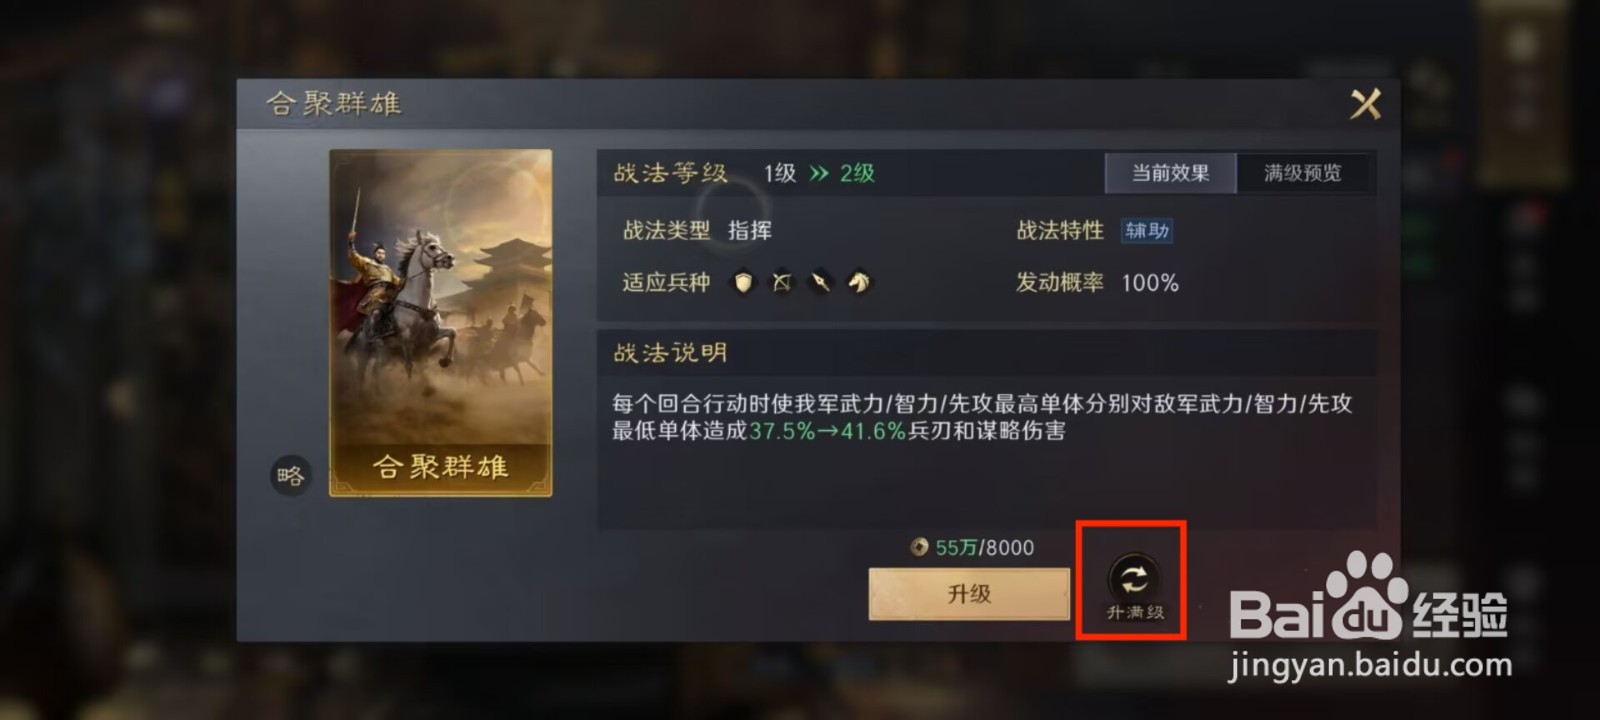Close the 合聚群雄 dialog with crossed swords icon

pos(1365,103)
